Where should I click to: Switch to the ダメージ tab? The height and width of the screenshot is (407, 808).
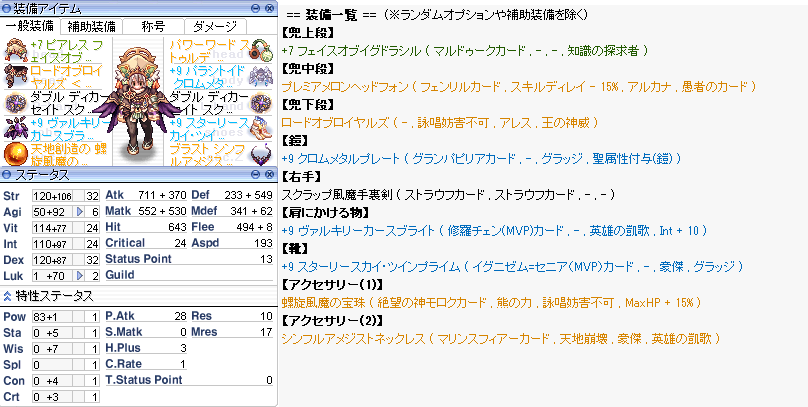tap(215, 26)
